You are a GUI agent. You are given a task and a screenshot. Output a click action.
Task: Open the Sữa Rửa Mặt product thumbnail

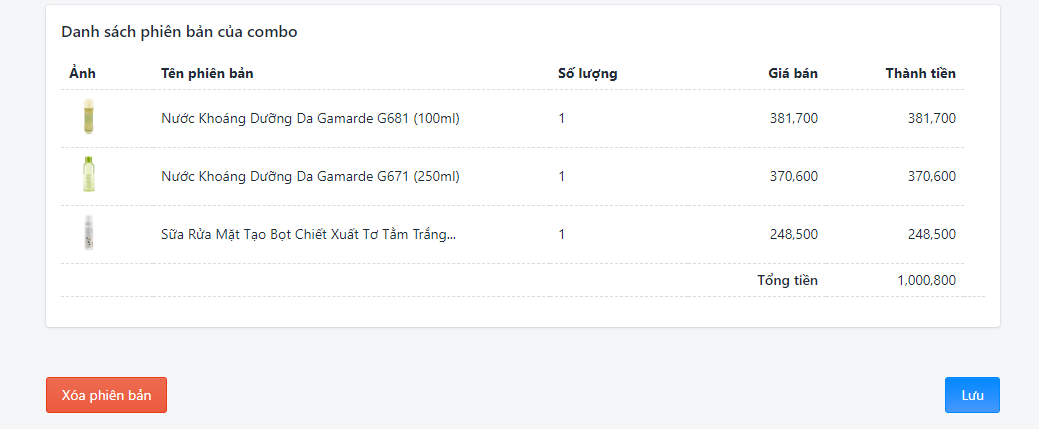[x=89, y=233]
